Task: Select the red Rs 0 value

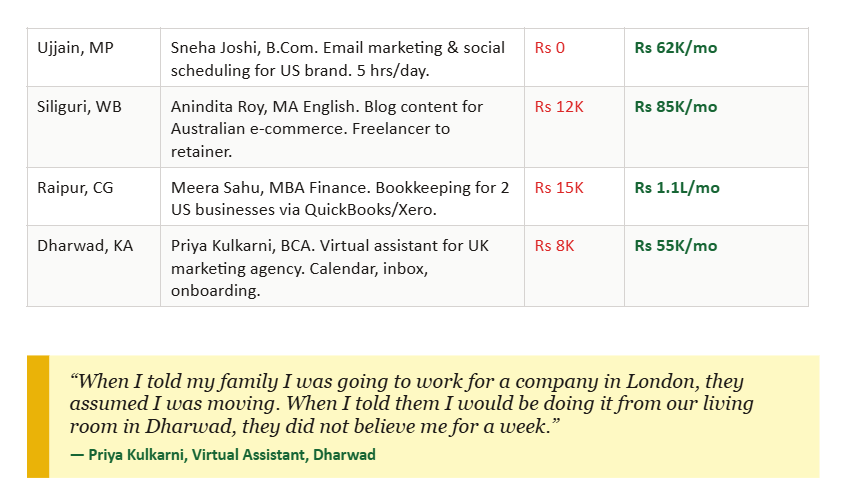Action: (550, 48)
